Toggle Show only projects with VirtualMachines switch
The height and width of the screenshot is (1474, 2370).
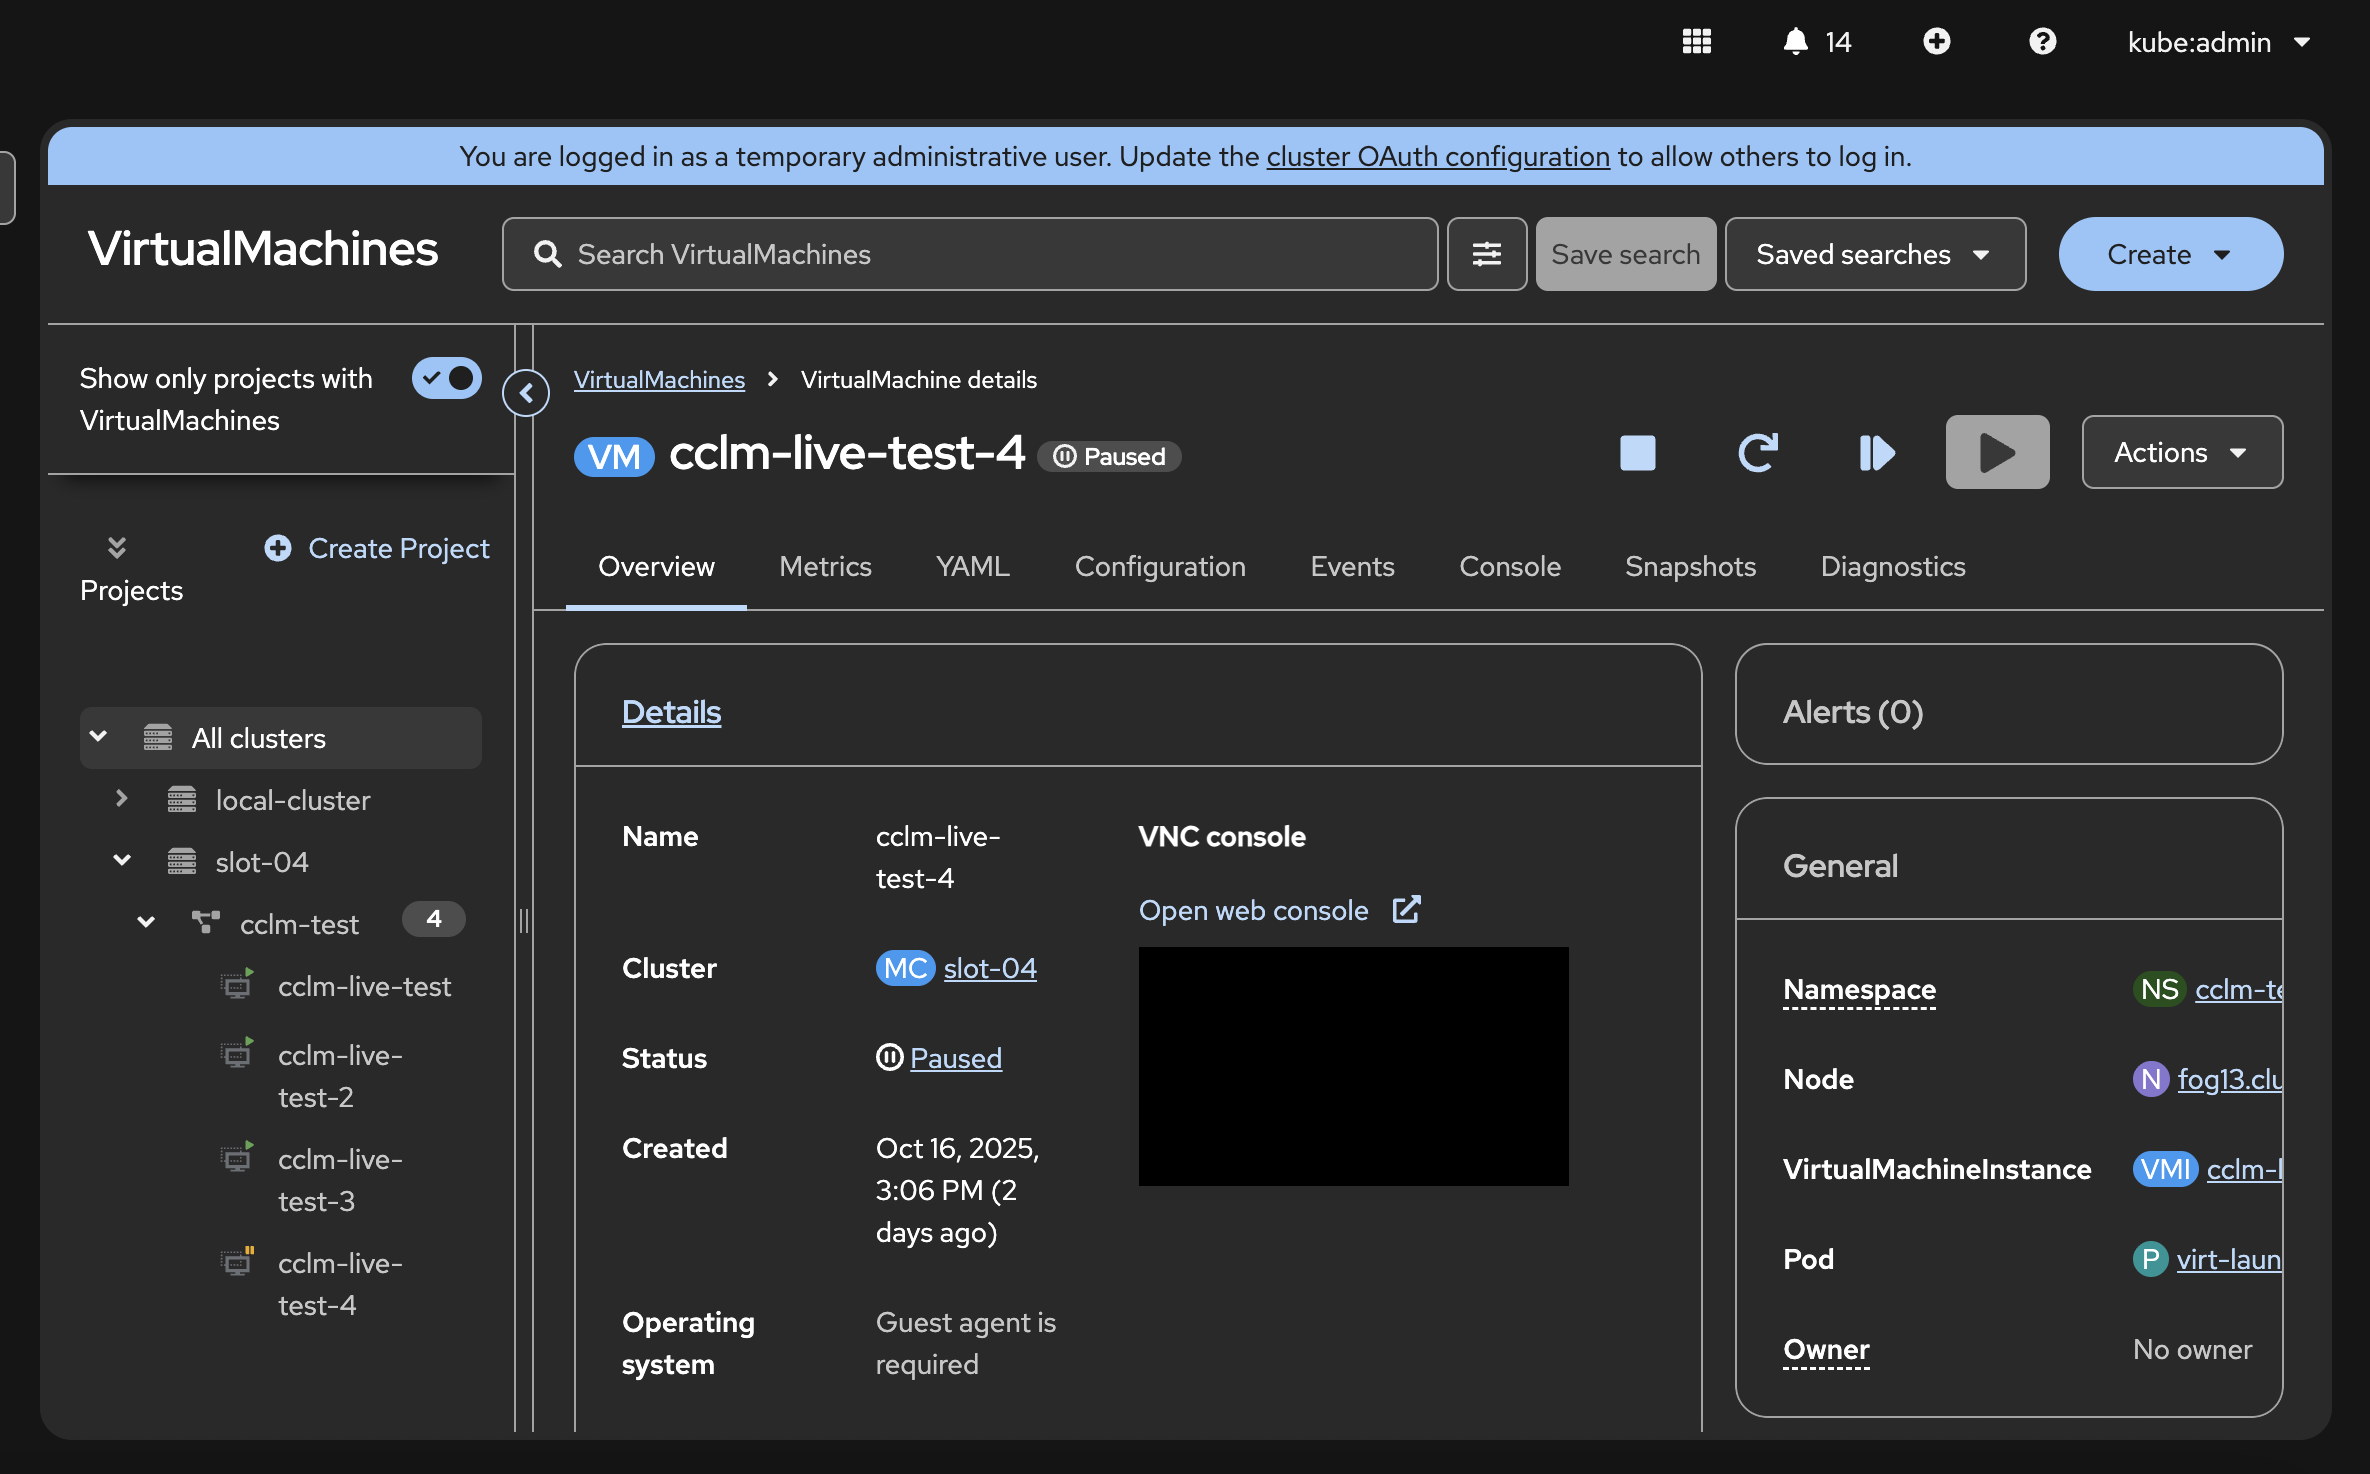click(x=446, y=378)
